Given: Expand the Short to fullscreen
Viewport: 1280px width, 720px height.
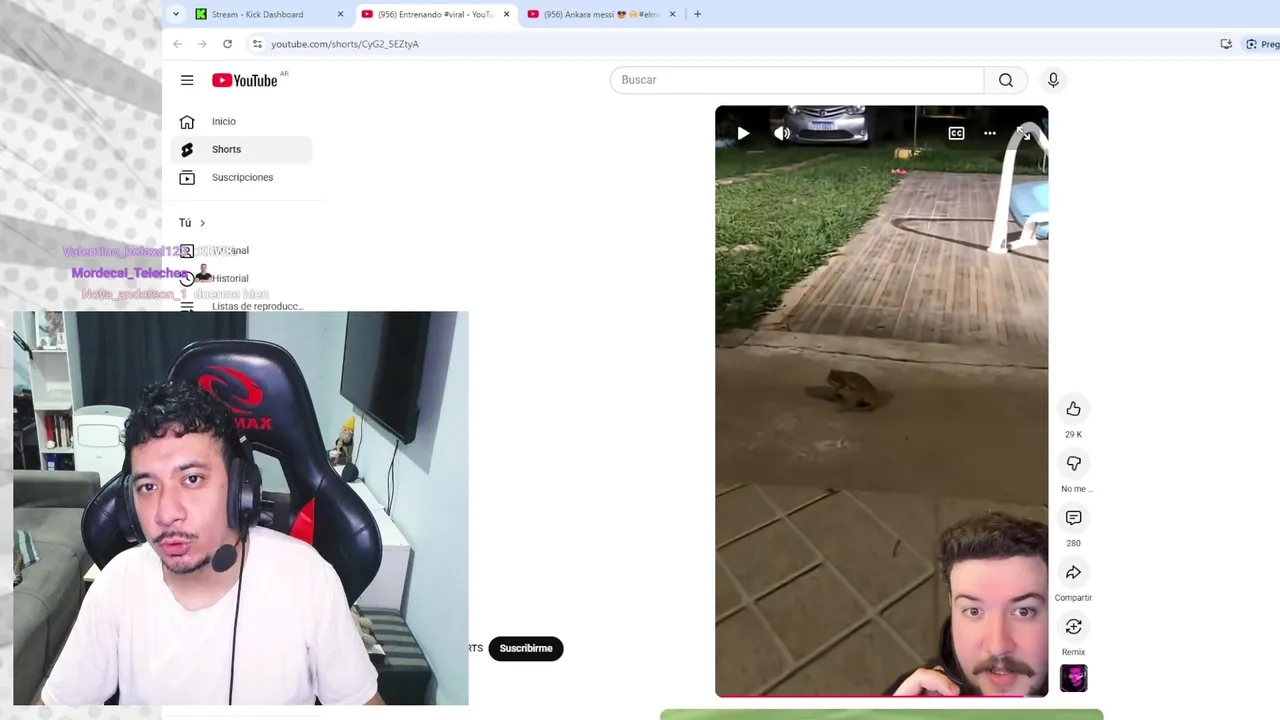Looking at the screenshot, I should 1024,133.
